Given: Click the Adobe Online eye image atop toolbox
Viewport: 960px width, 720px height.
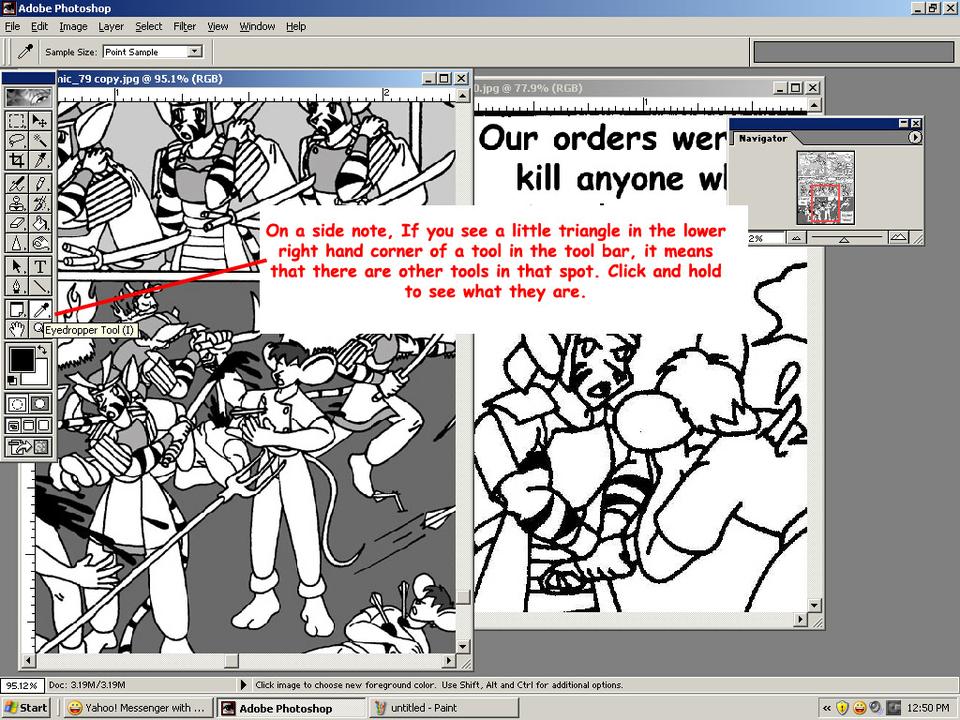Looking at the screenshot, I should 28,97.
